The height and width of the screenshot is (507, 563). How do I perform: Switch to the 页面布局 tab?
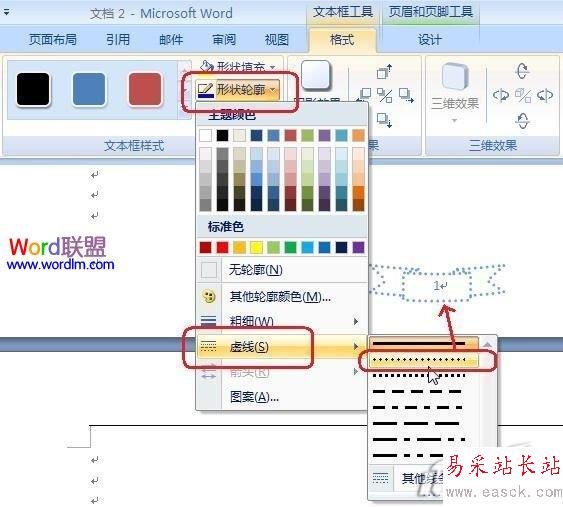pyautogui.click(x=53, y=39)
